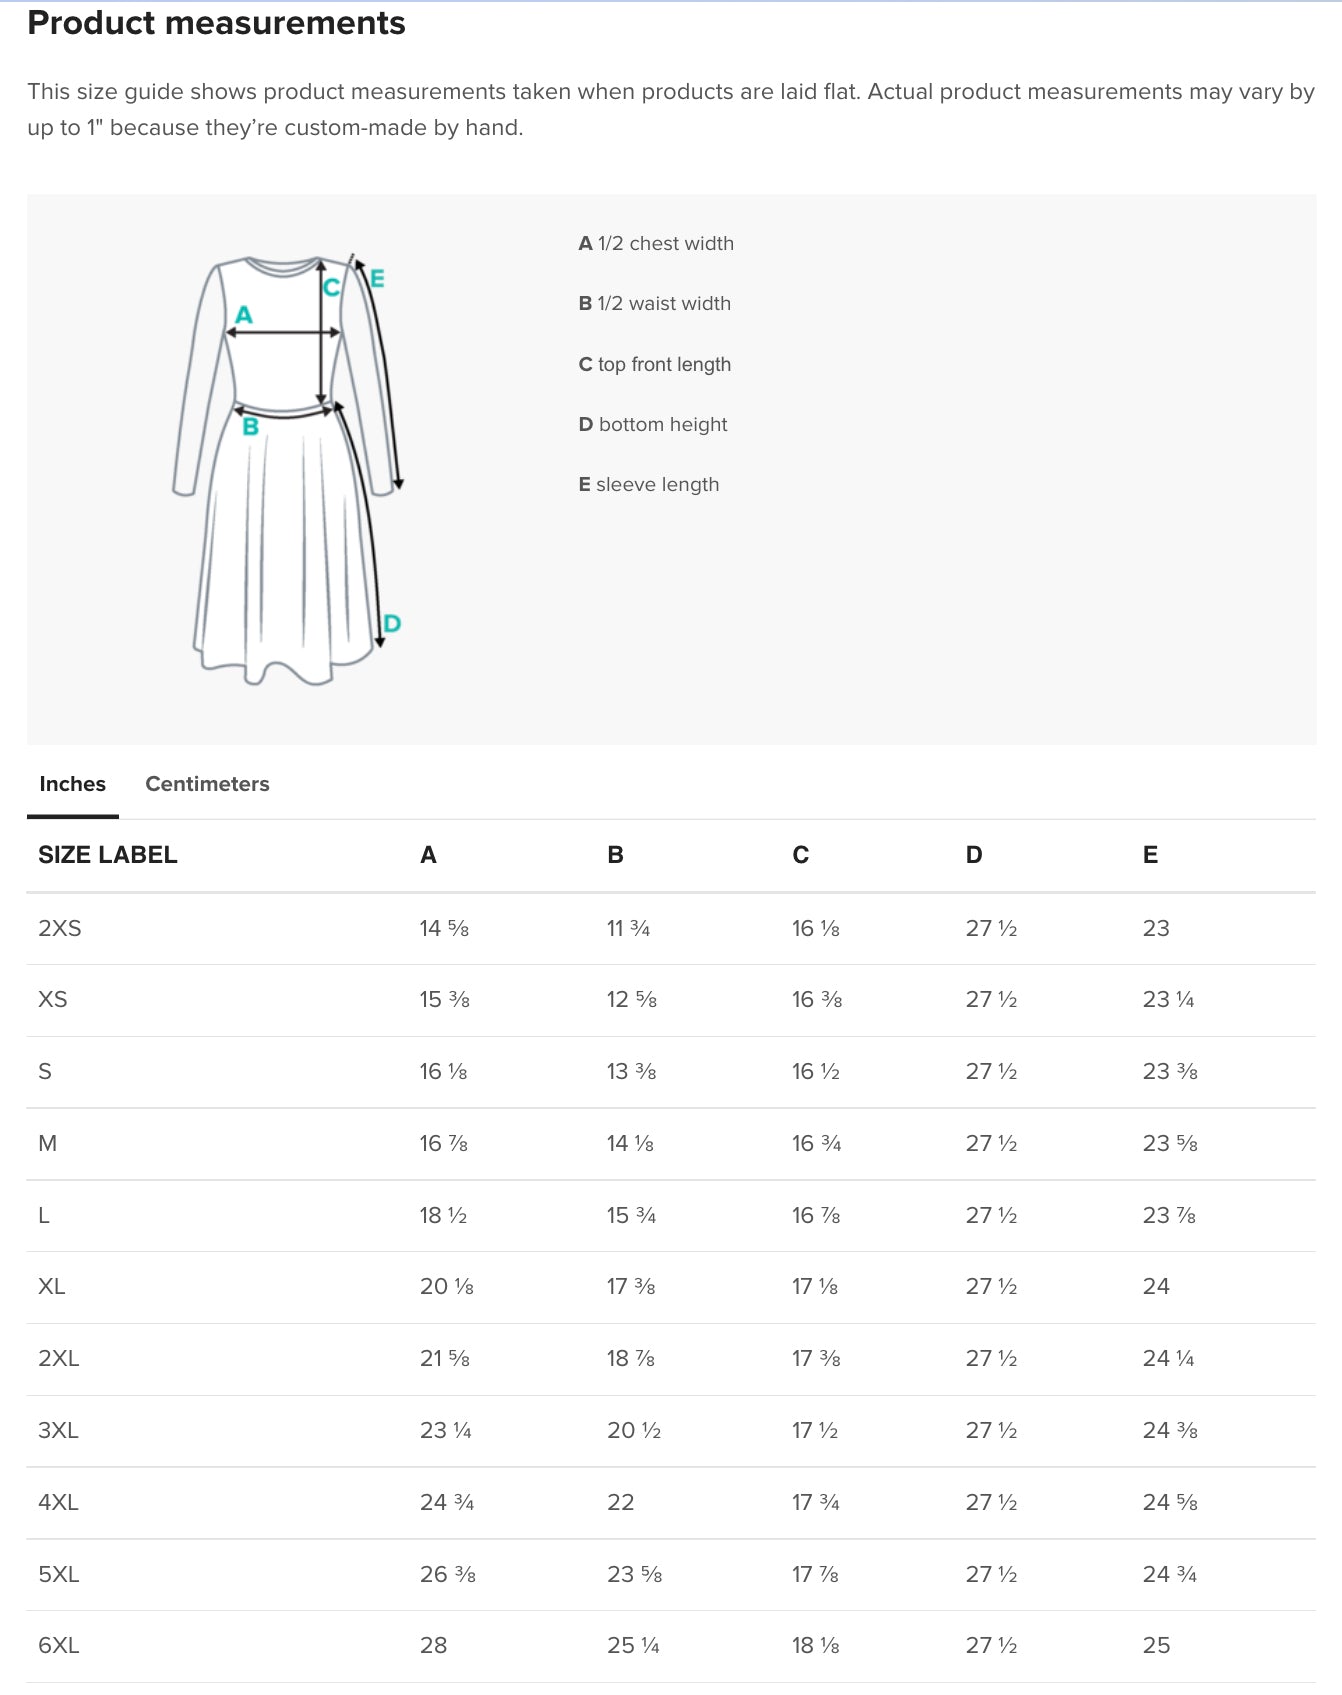Click the "top front length" legend entry

click(654, 365)
